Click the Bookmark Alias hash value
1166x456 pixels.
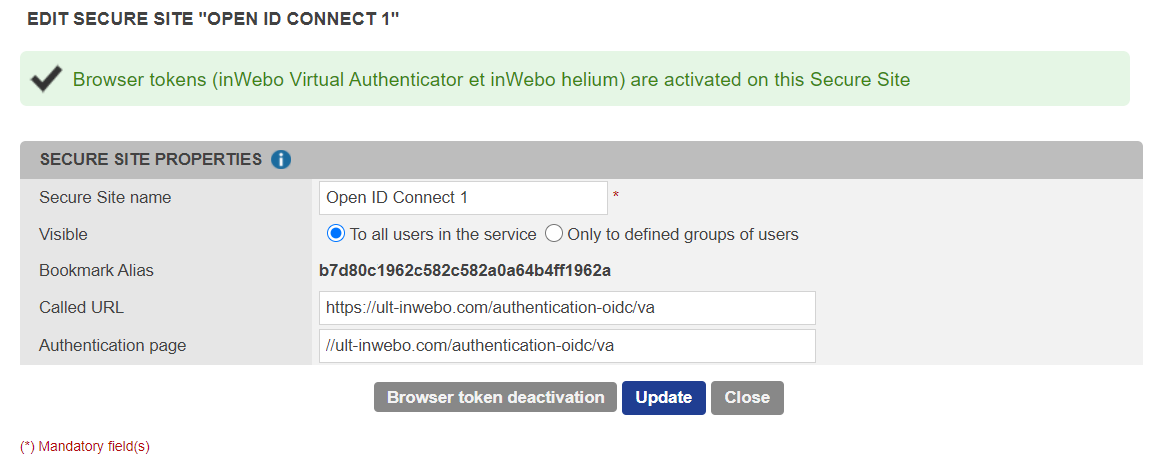pos(465,271)
